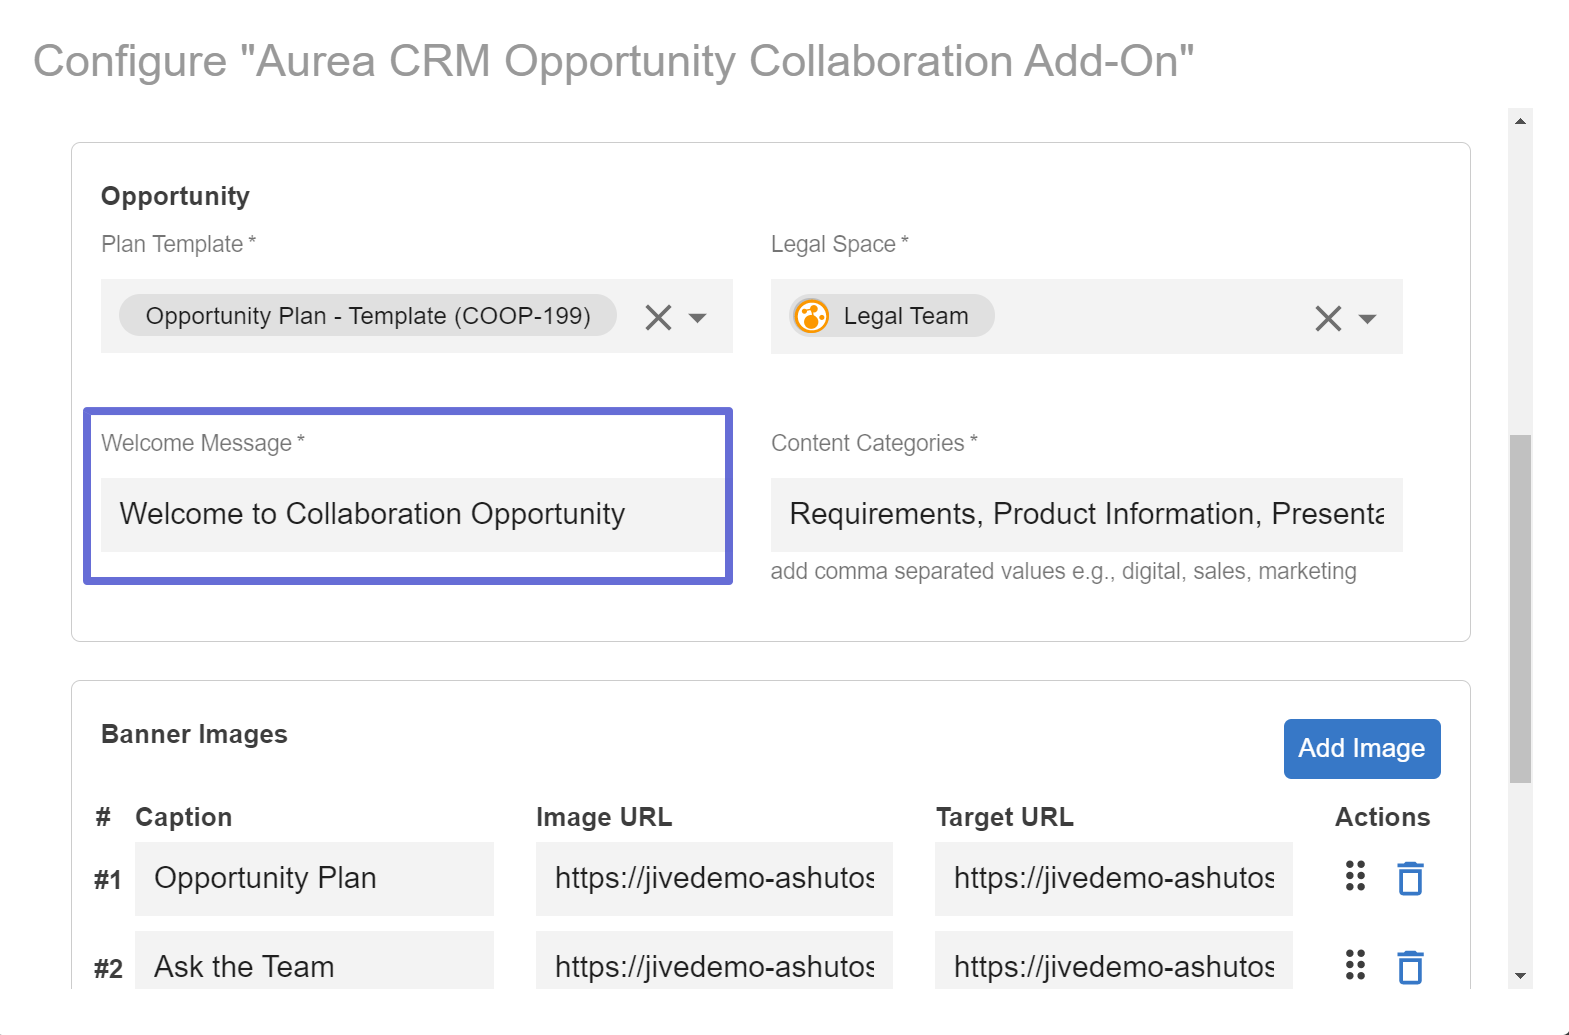This screenshot has width=1569, height=1035.
Task: Edit caption field for Opportunity Plan
Action: [314, 878]
